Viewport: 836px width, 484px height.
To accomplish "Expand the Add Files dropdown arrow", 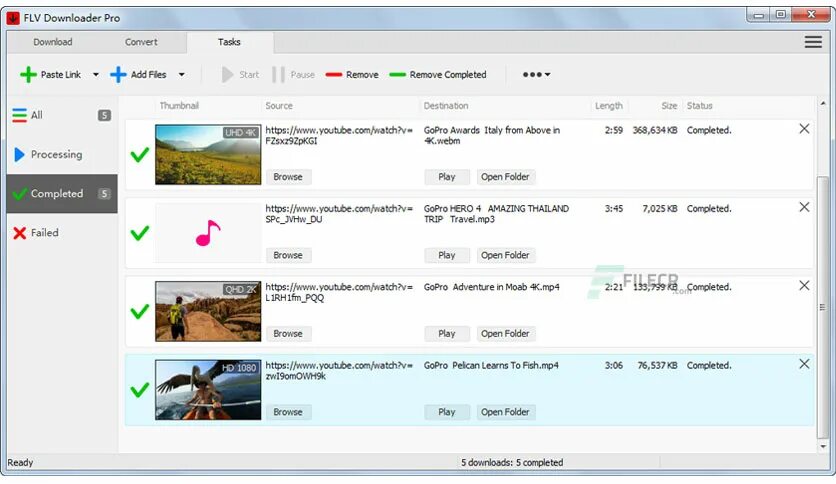I will (182, 75).
